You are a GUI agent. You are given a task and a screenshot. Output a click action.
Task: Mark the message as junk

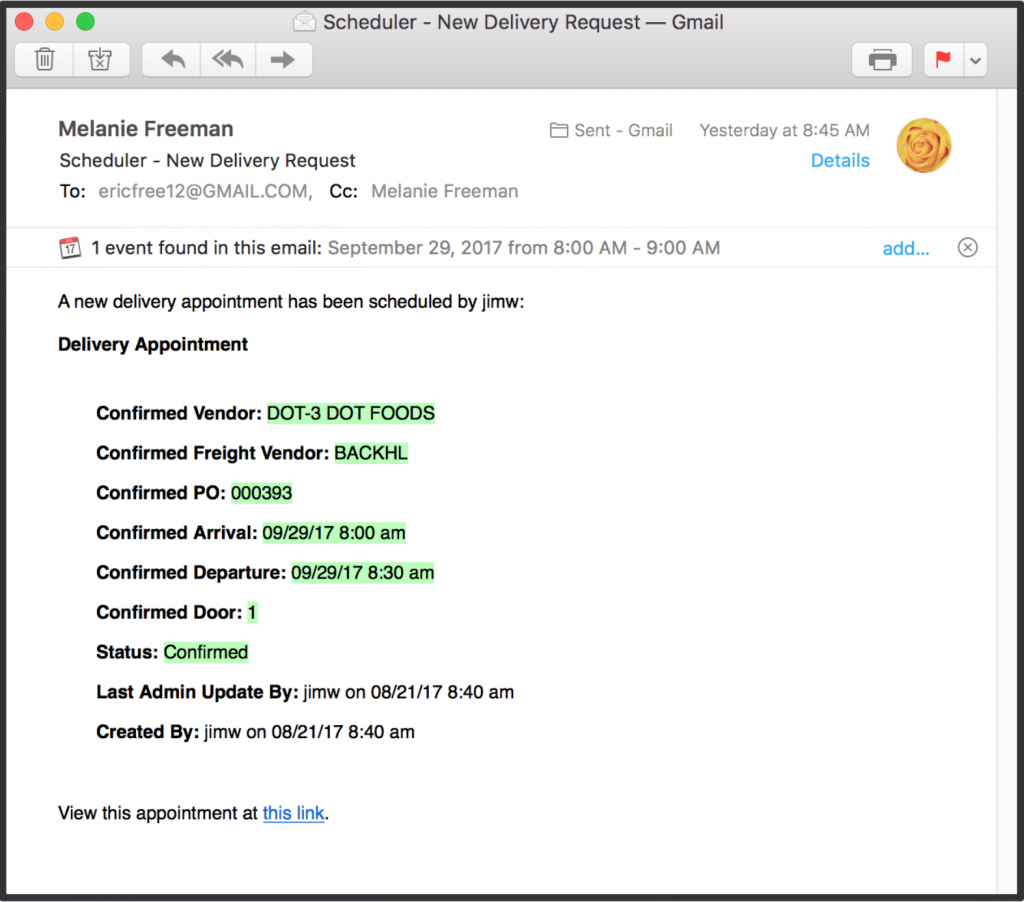(101, 60)
